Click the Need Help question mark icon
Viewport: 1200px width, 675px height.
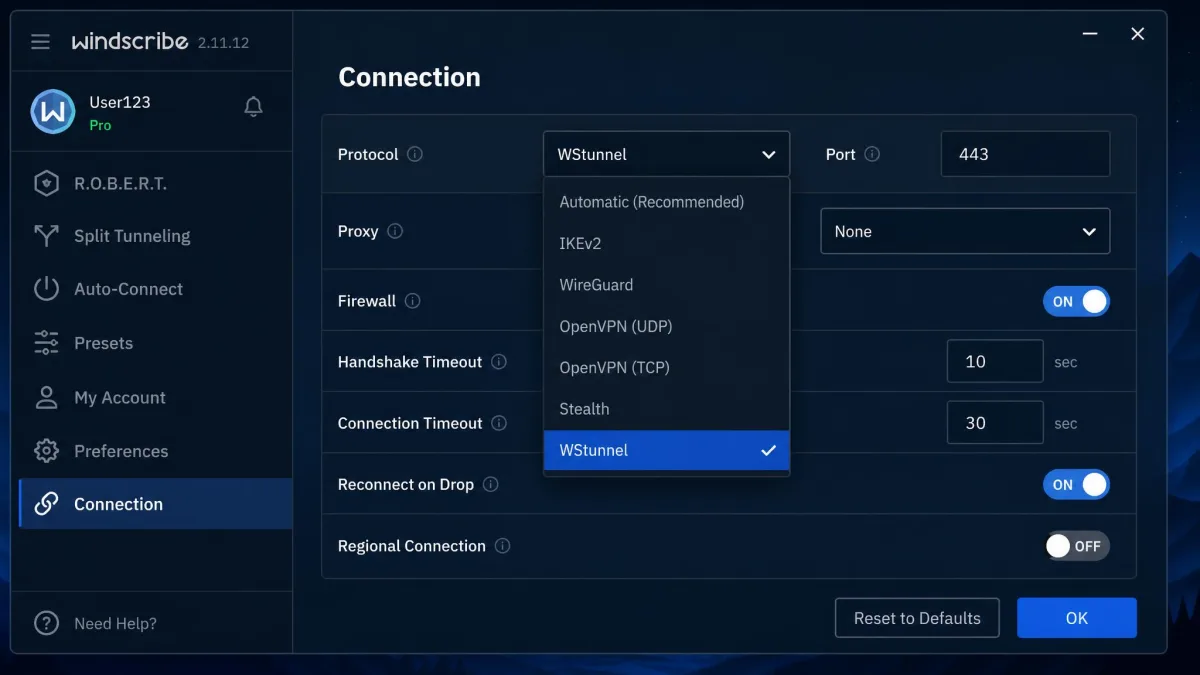point(46,623)
